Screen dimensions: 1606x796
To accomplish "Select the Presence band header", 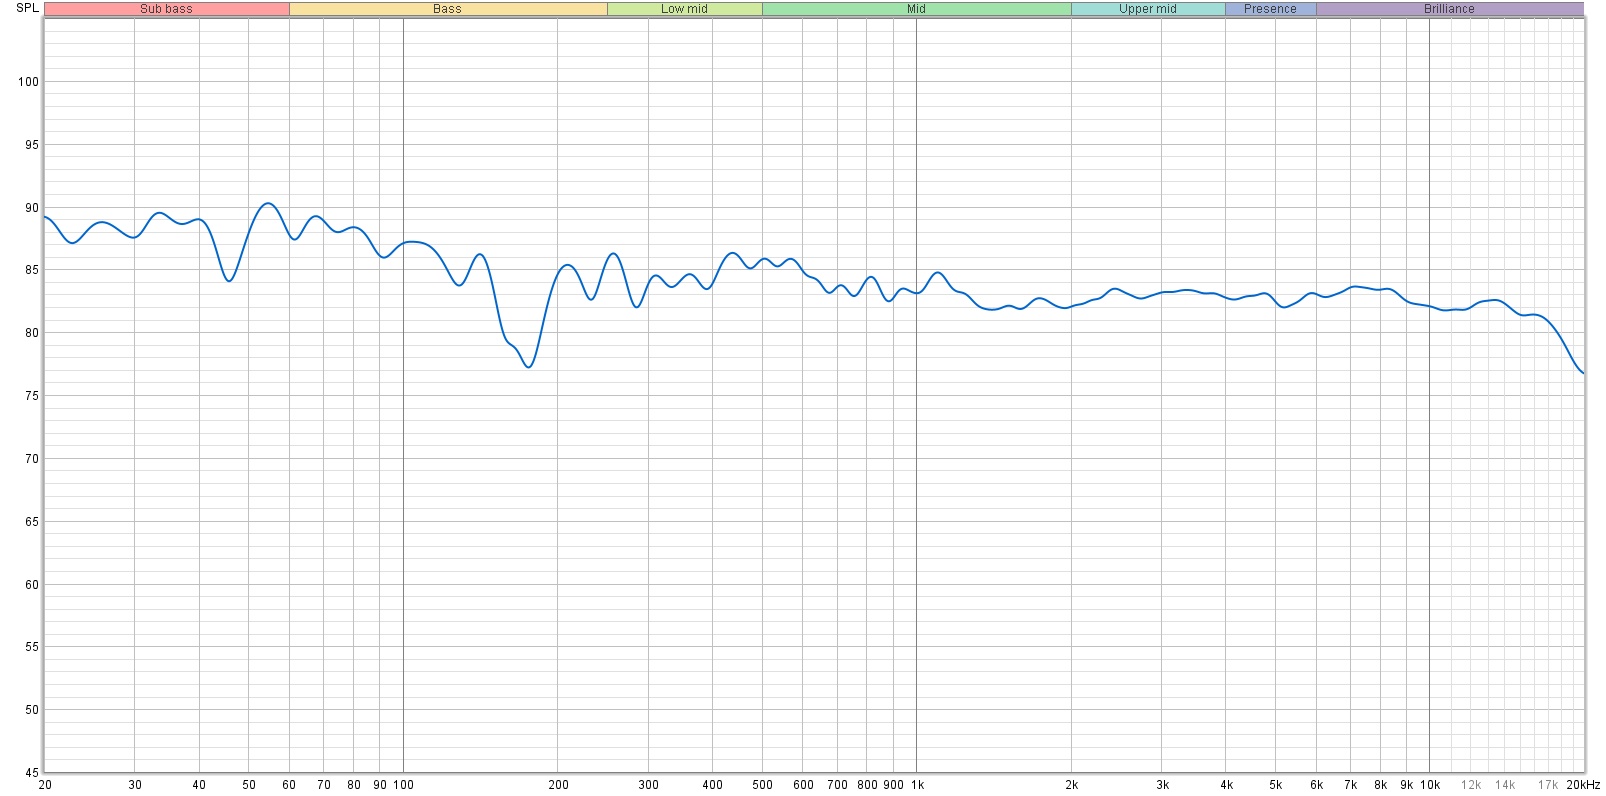I will point(1270,9).
